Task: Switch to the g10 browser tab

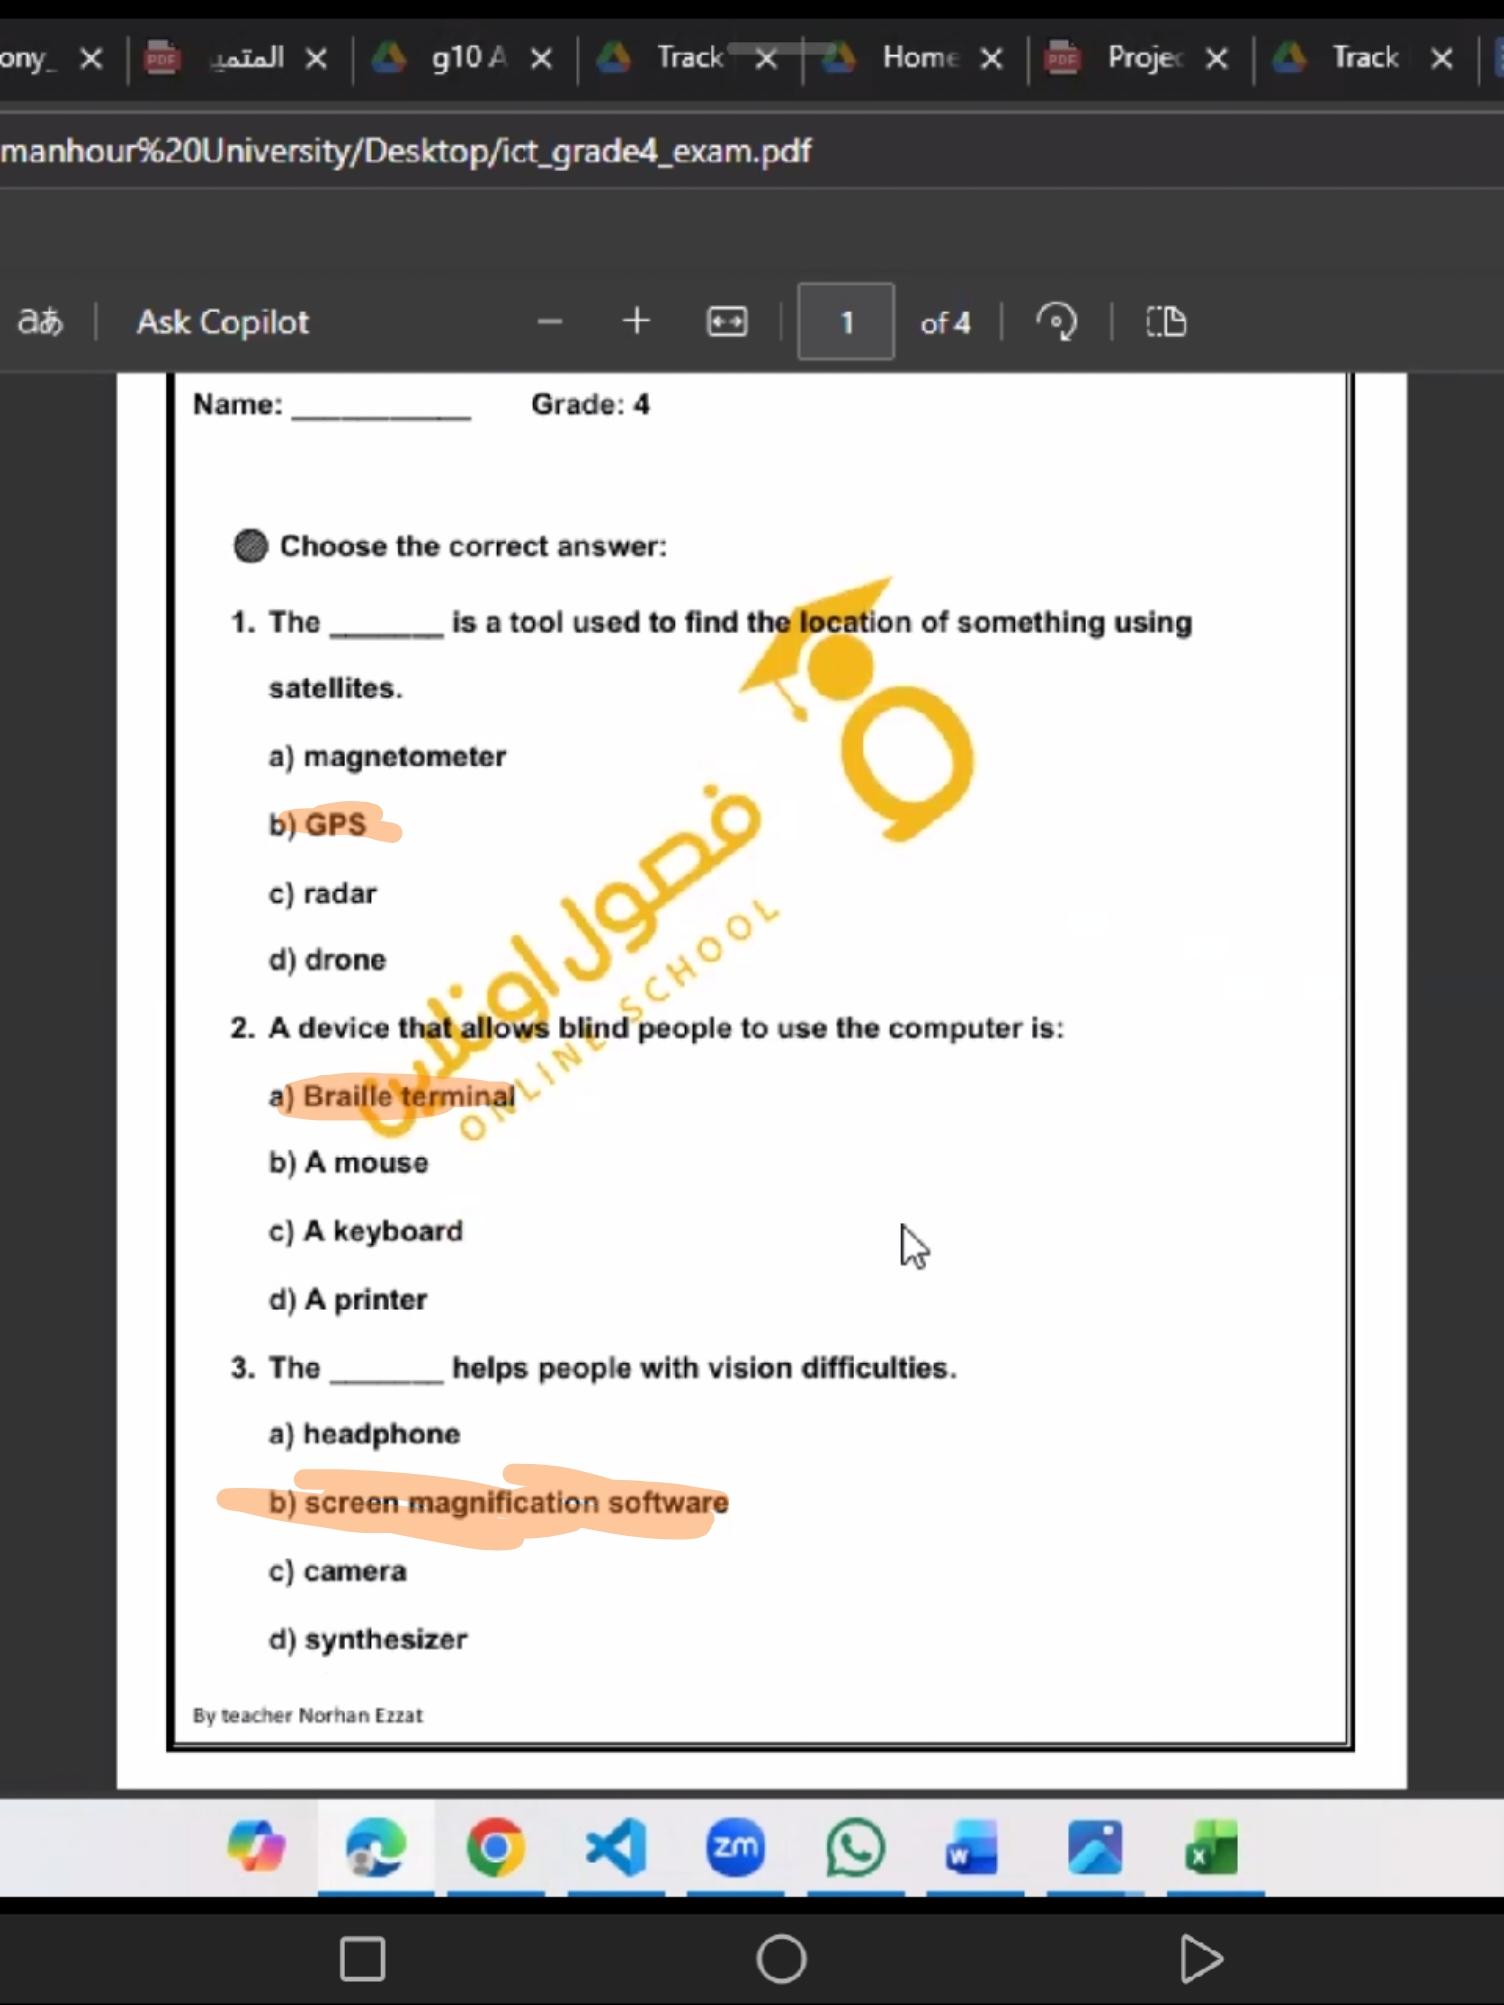Action: click(x=466, y=58)
